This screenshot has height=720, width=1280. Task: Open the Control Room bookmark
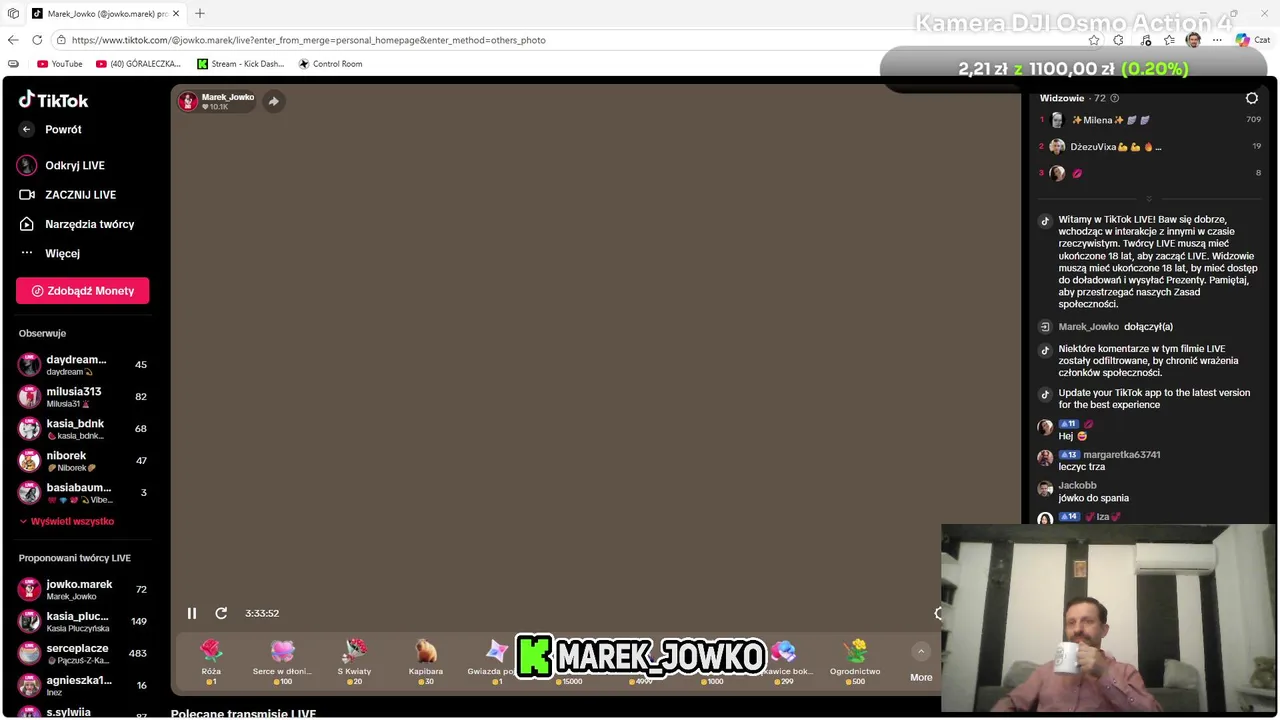[x=331, y=64]
